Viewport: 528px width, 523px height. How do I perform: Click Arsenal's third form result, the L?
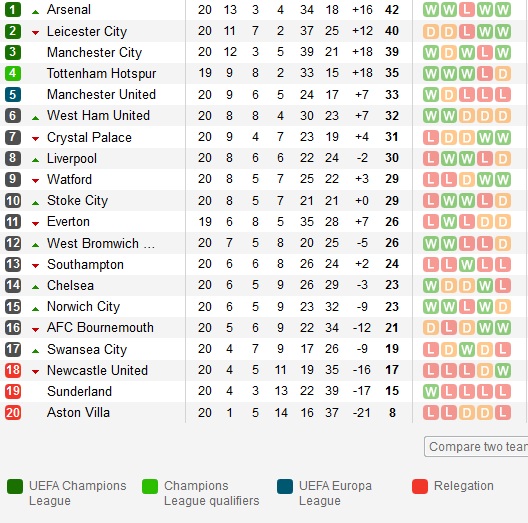pos(467,10)
